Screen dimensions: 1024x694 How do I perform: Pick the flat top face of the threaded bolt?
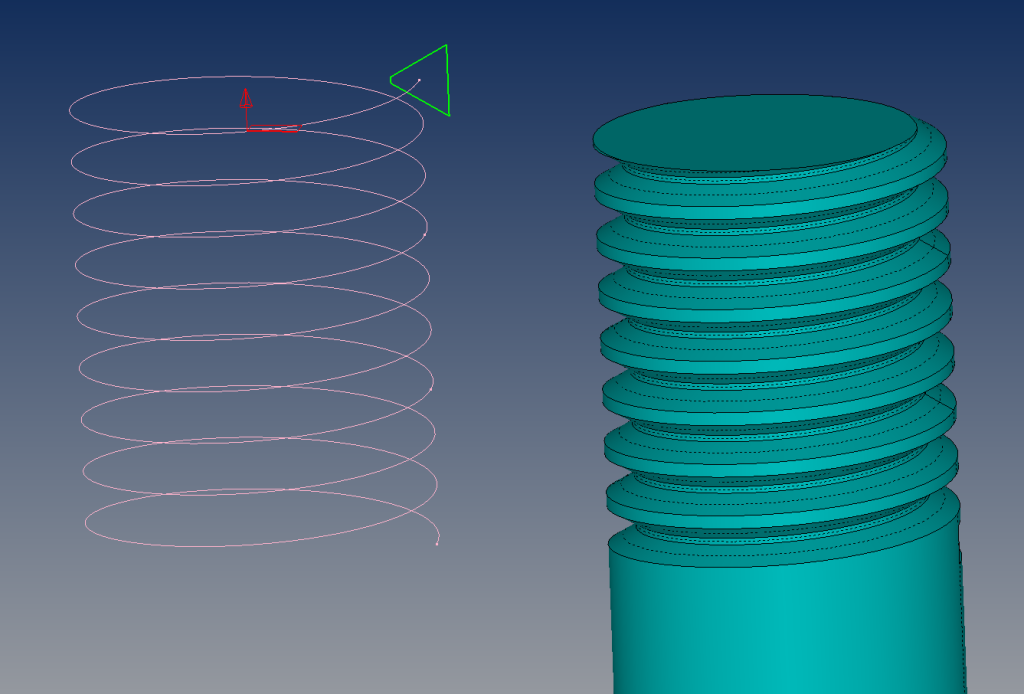click(755, 133)
